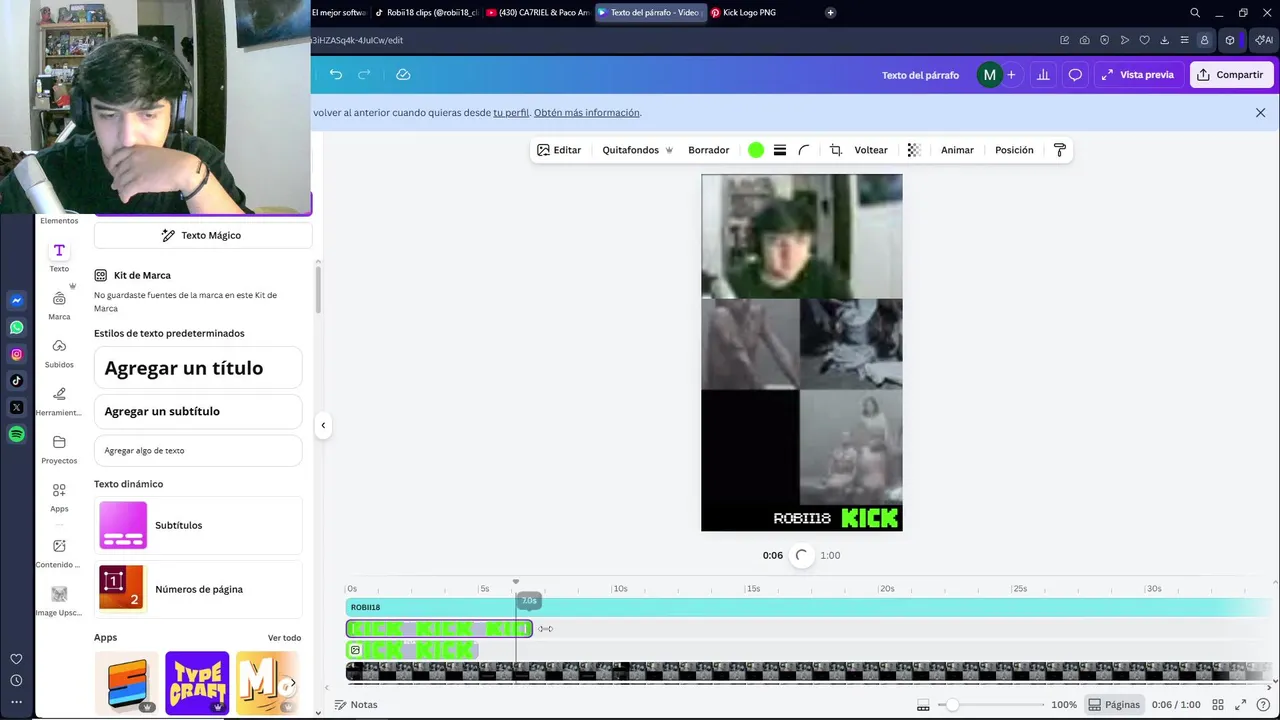Toggle the Páginas view button
The height and width of the screenshot is (720, 1280).
[1114, 705]
